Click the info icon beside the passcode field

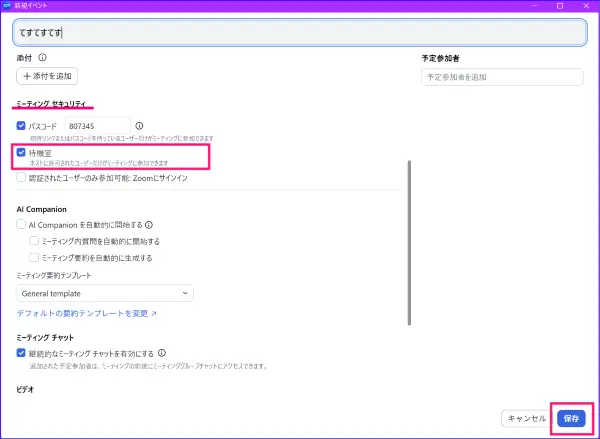tap(139, 126)
